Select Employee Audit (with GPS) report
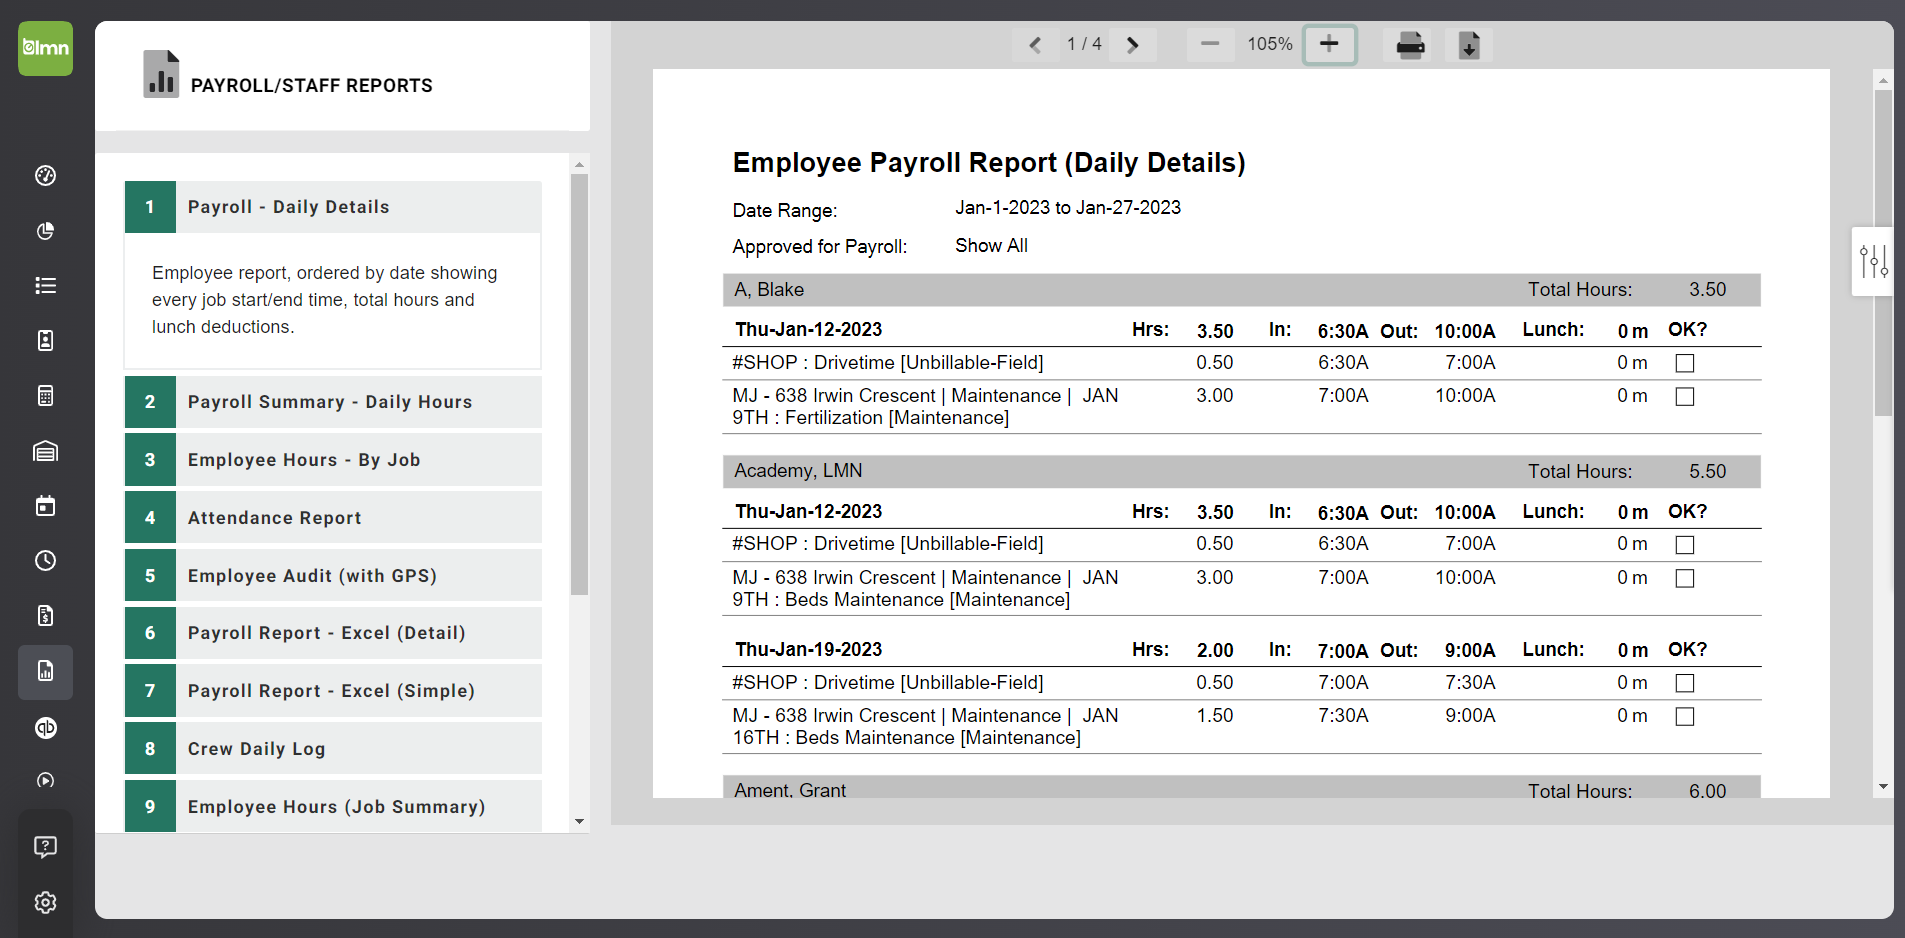 tap(333, 576)
